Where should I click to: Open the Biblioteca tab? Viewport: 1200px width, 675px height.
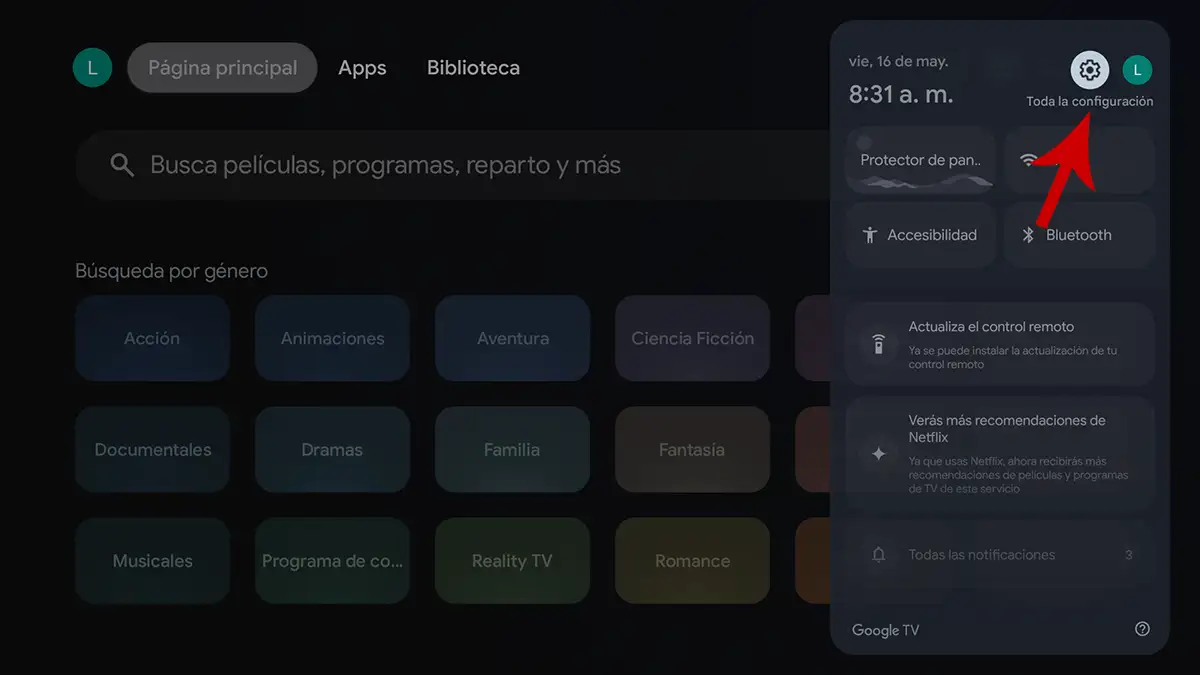tap(472, 67)
